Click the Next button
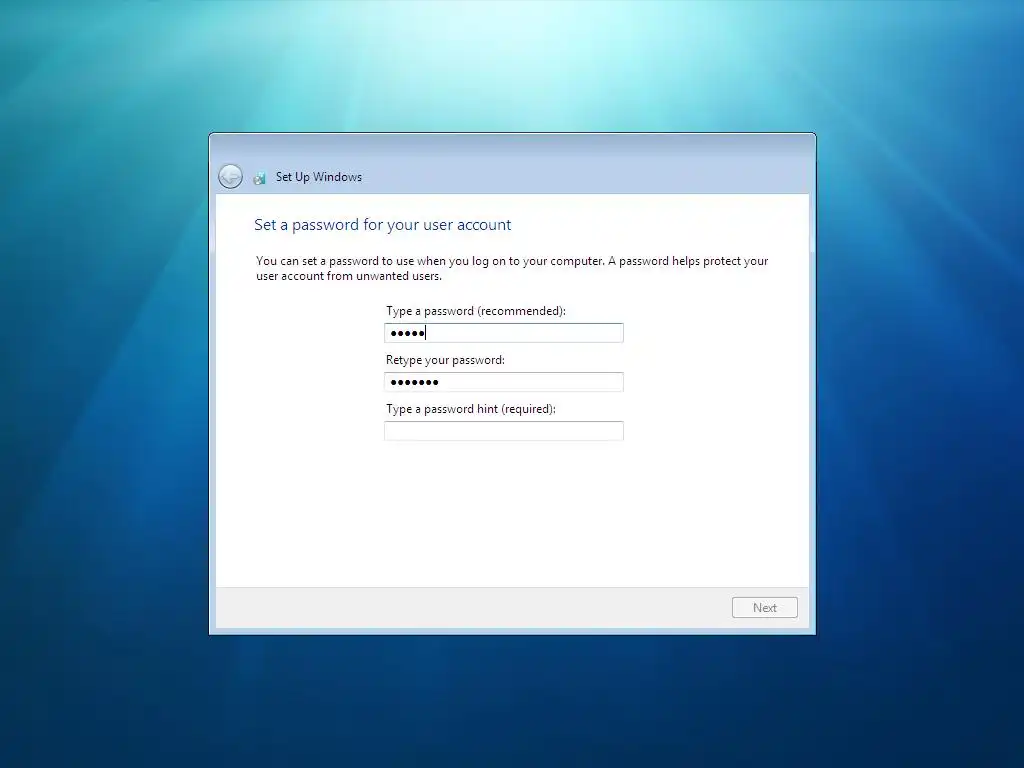The image size is (1024, 768). coord(765,607)
